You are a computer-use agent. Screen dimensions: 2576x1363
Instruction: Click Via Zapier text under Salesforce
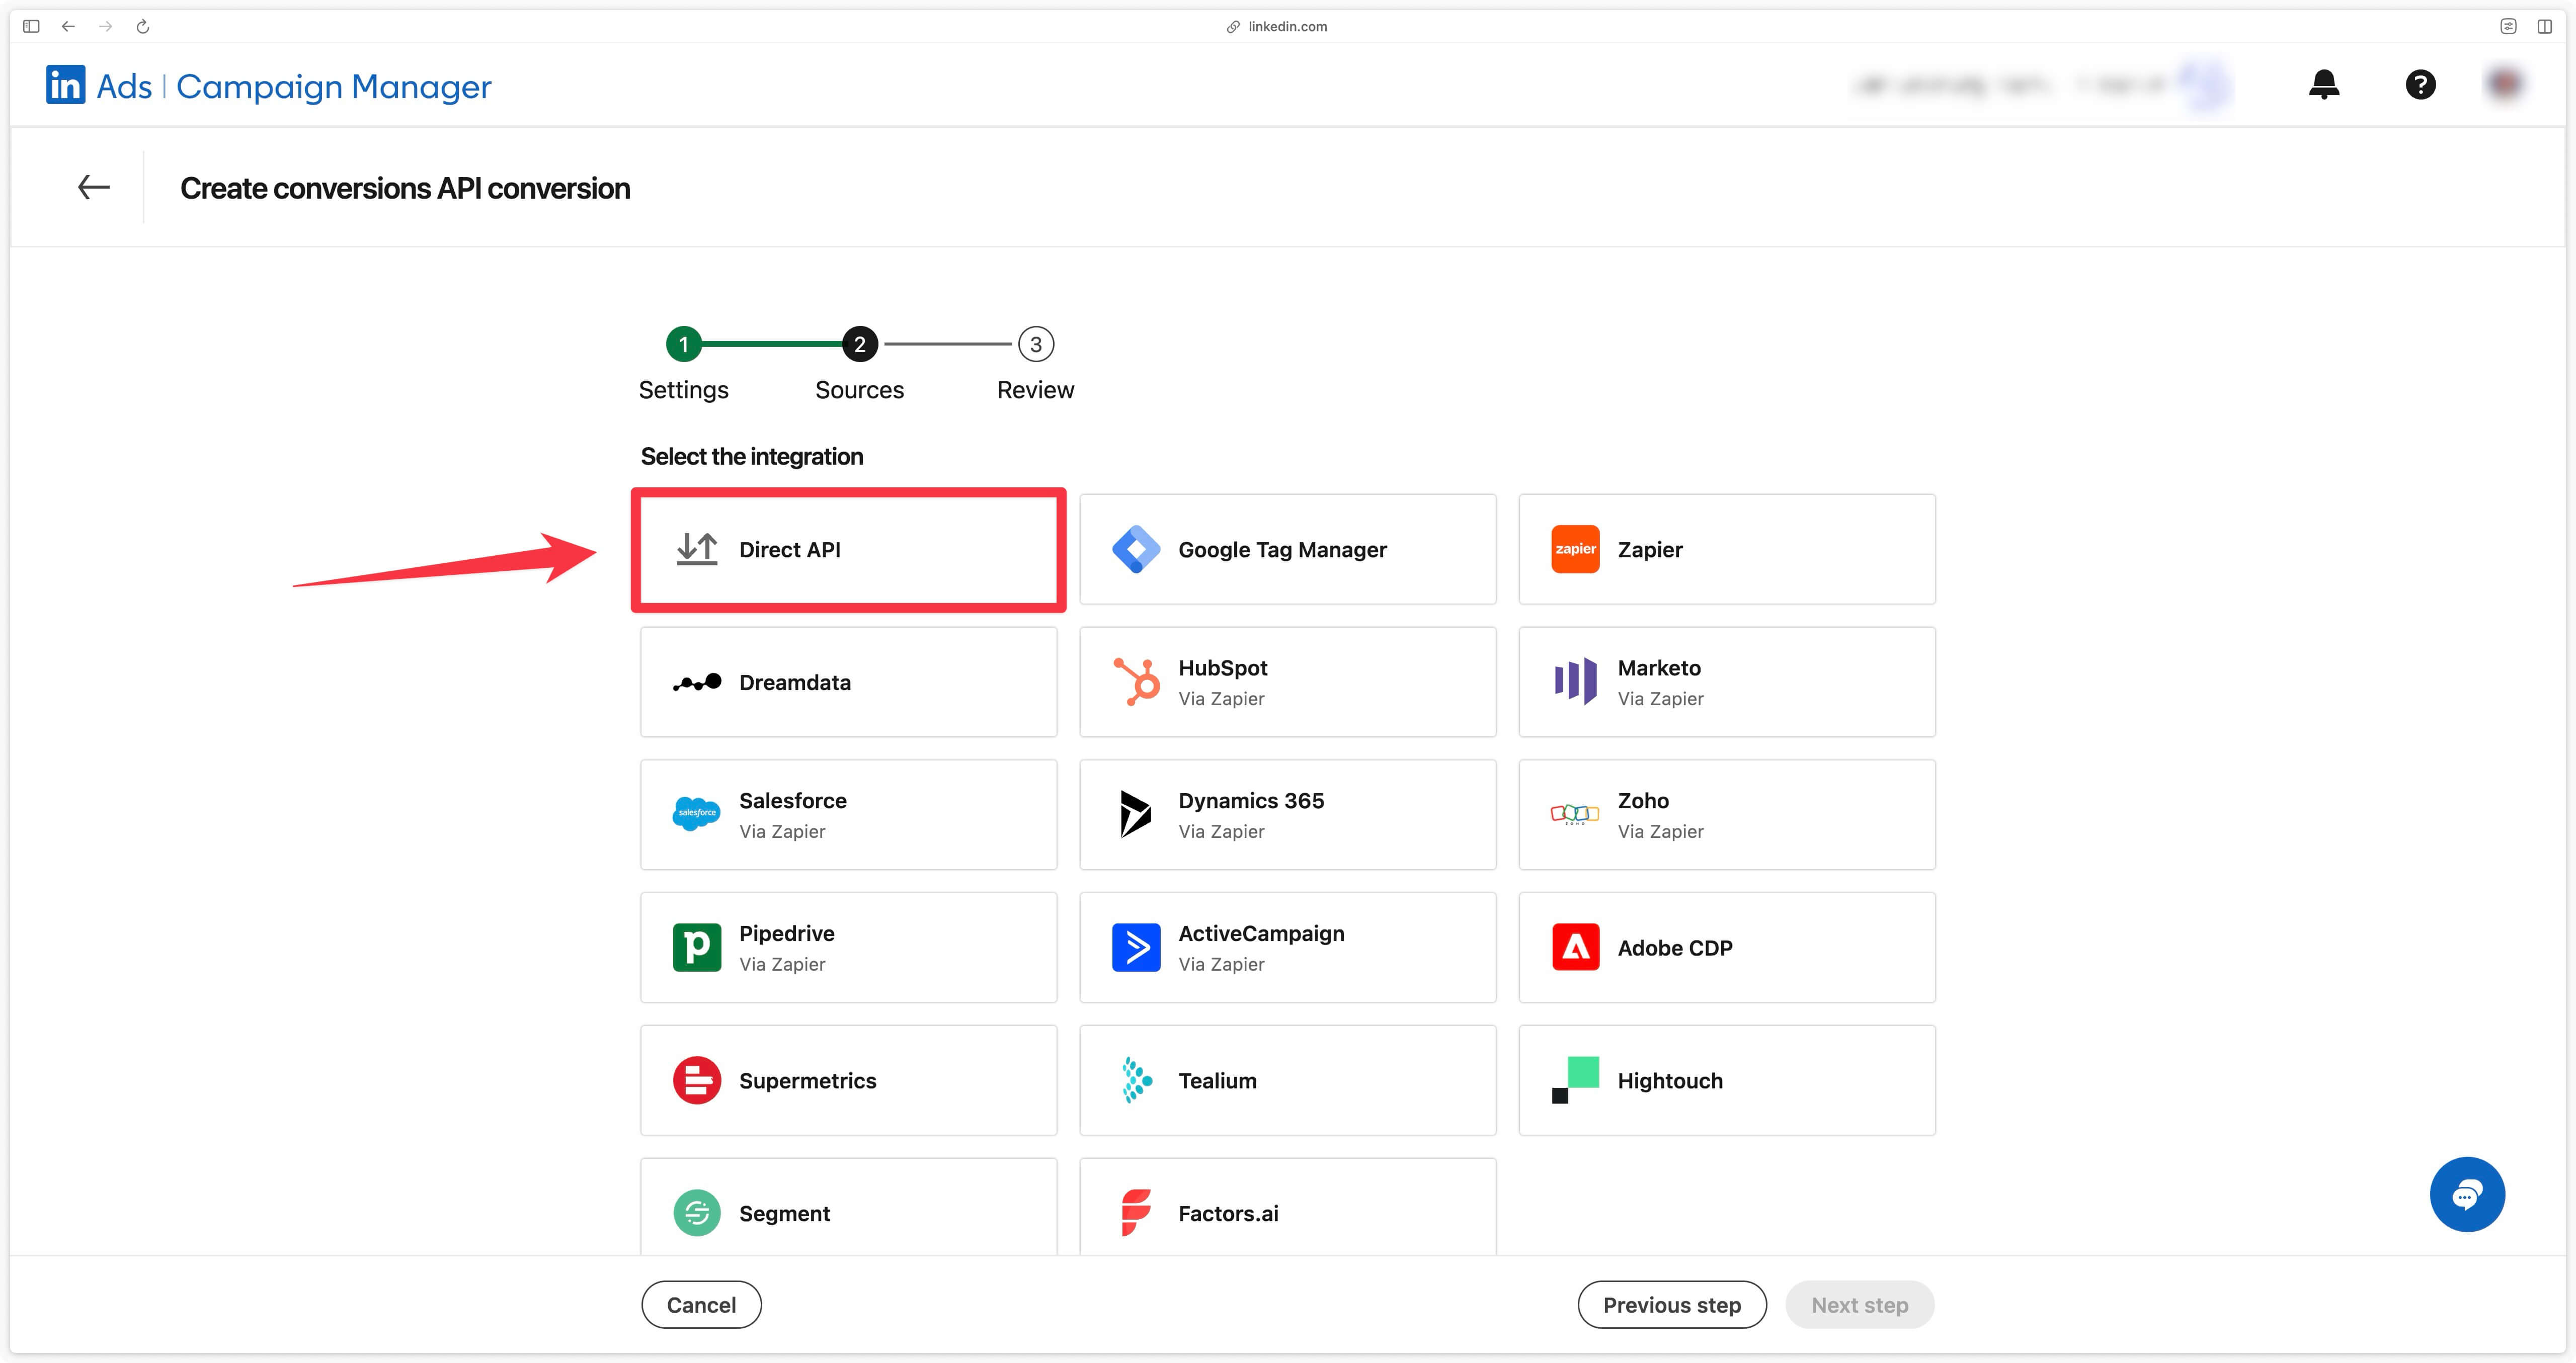coord(782,831)
